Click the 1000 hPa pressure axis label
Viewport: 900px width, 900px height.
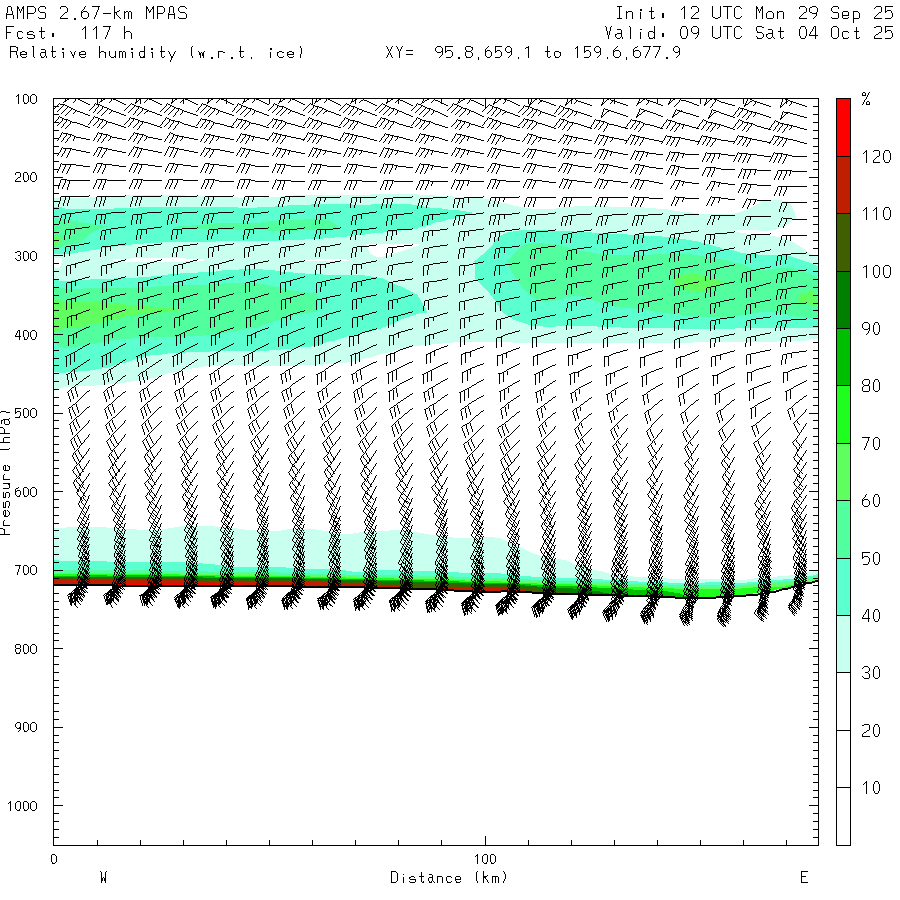pos(22,806)
